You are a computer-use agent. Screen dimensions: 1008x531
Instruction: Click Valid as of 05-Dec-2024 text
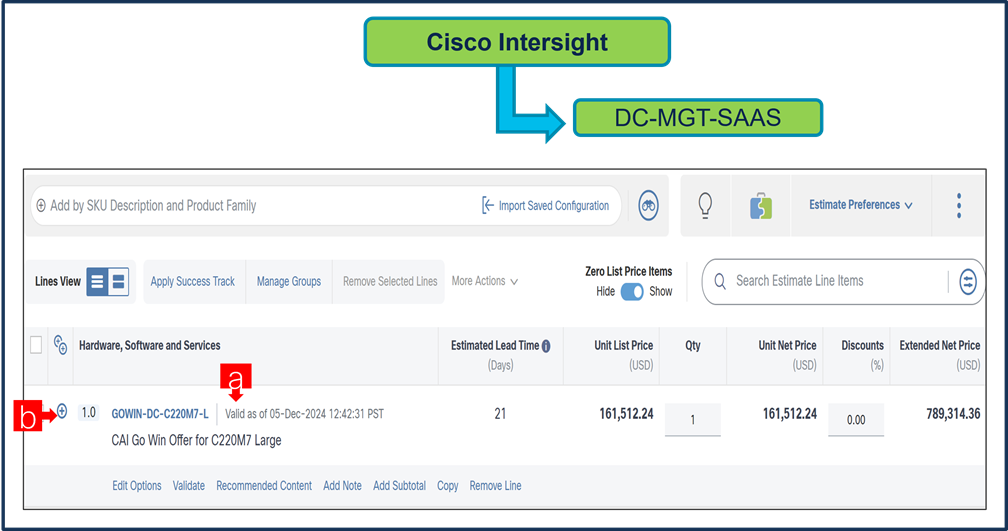click(304, 414)
